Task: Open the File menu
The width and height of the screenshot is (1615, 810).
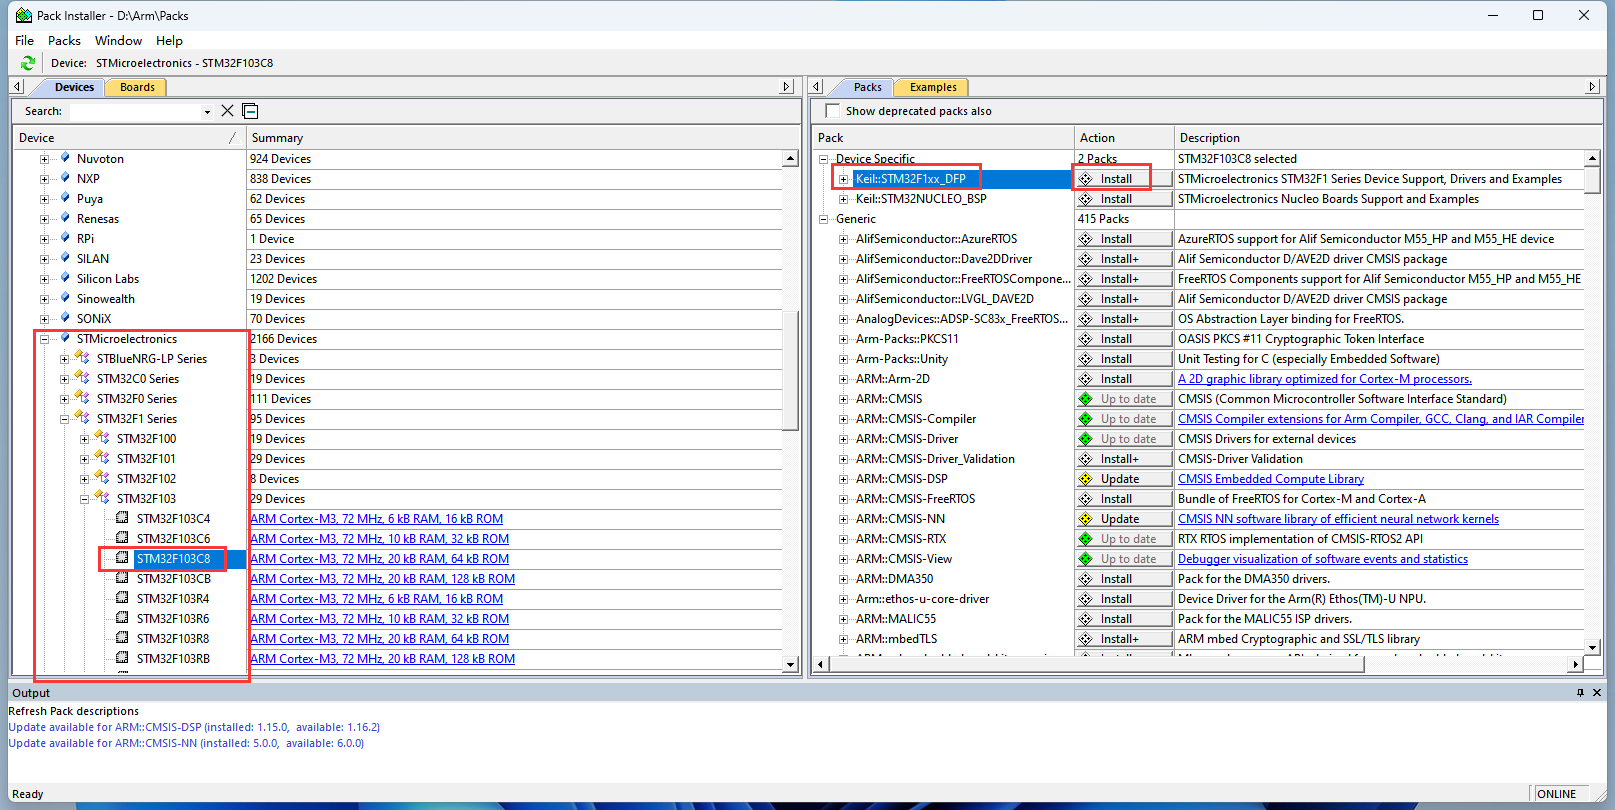Action: 25,41
